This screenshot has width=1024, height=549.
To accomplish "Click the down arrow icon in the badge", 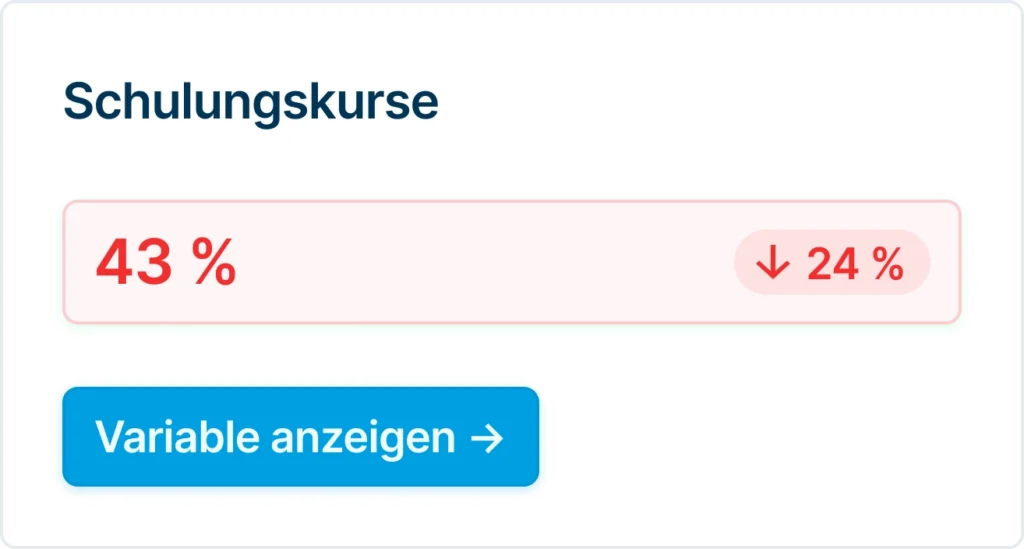I will [x=773, y=264].
